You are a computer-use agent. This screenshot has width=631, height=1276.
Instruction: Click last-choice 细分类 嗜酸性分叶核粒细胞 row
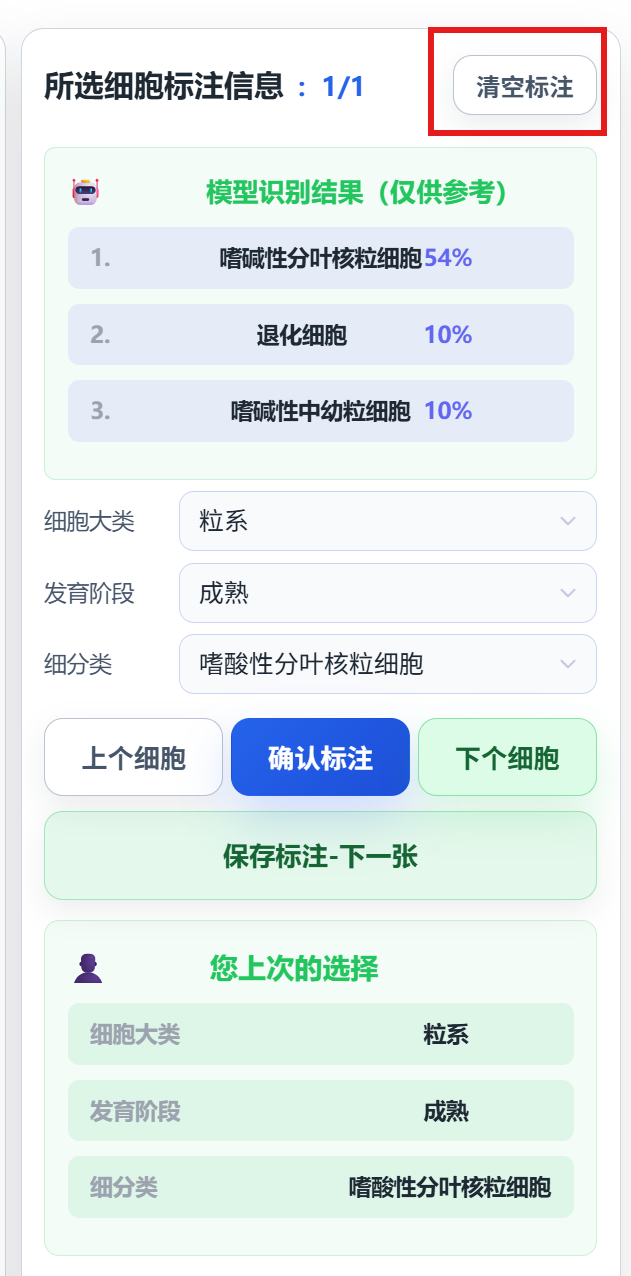coord(320,1187)
